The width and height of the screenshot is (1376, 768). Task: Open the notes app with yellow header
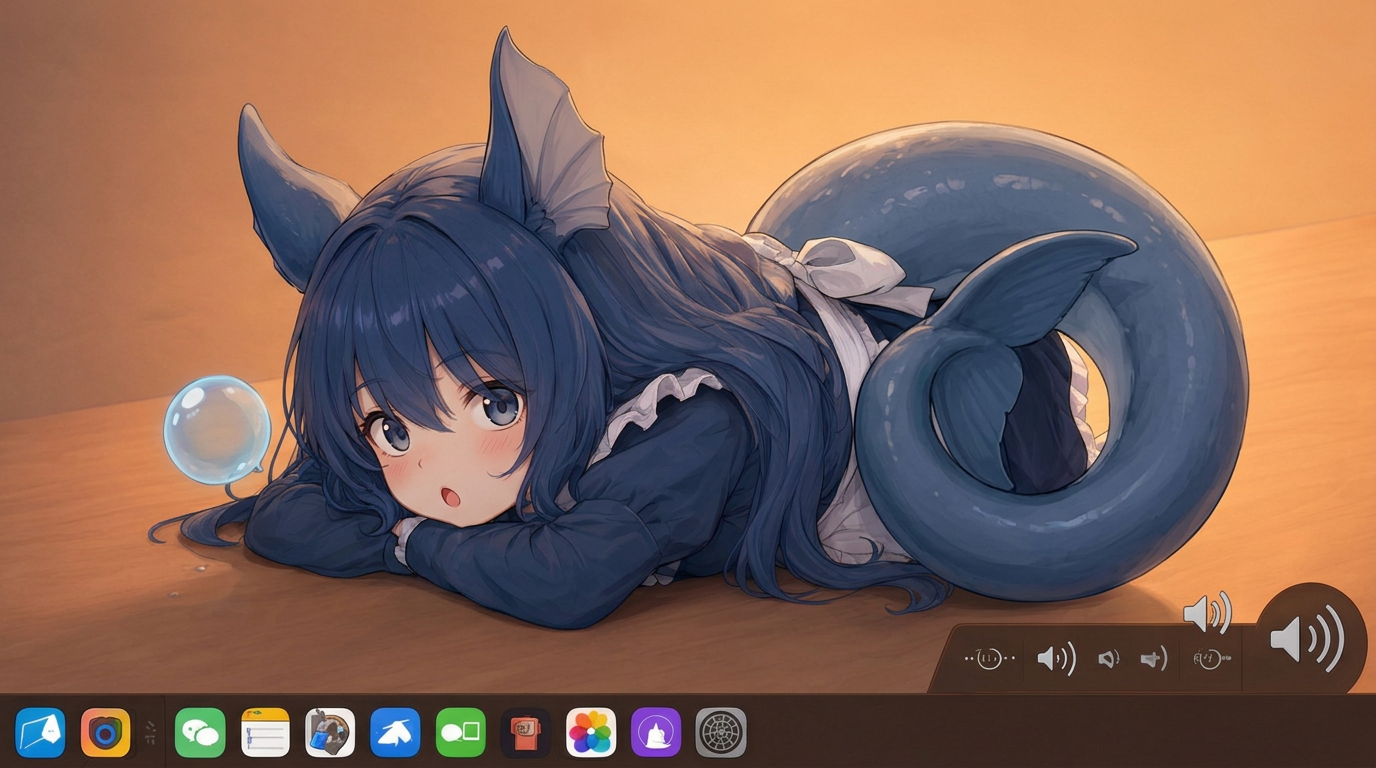pos(265,733)
